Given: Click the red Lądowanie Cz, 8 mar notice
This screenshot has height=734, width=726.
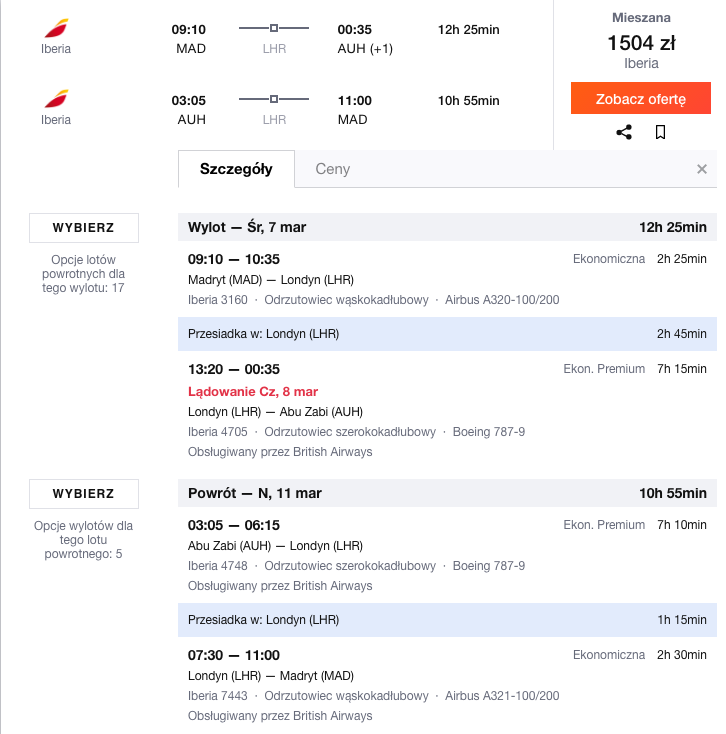Looking at the screenshot, I should 253,391.
